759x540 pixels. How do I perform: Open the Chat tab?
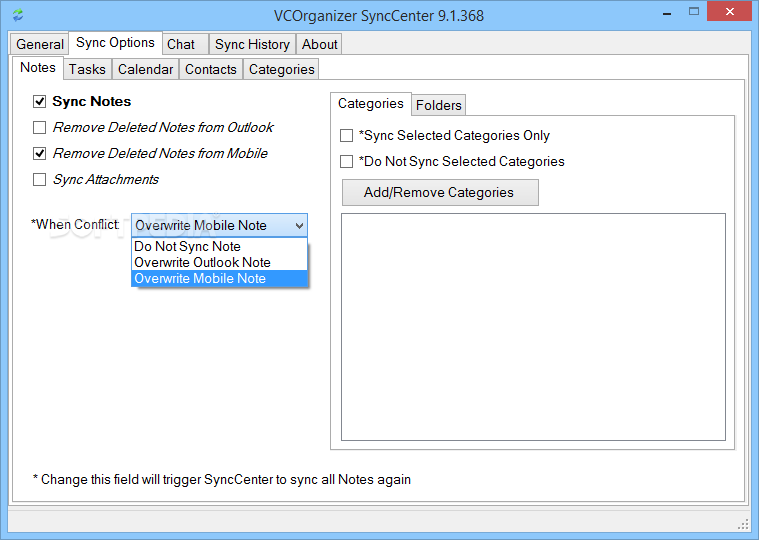pos(184,44)
